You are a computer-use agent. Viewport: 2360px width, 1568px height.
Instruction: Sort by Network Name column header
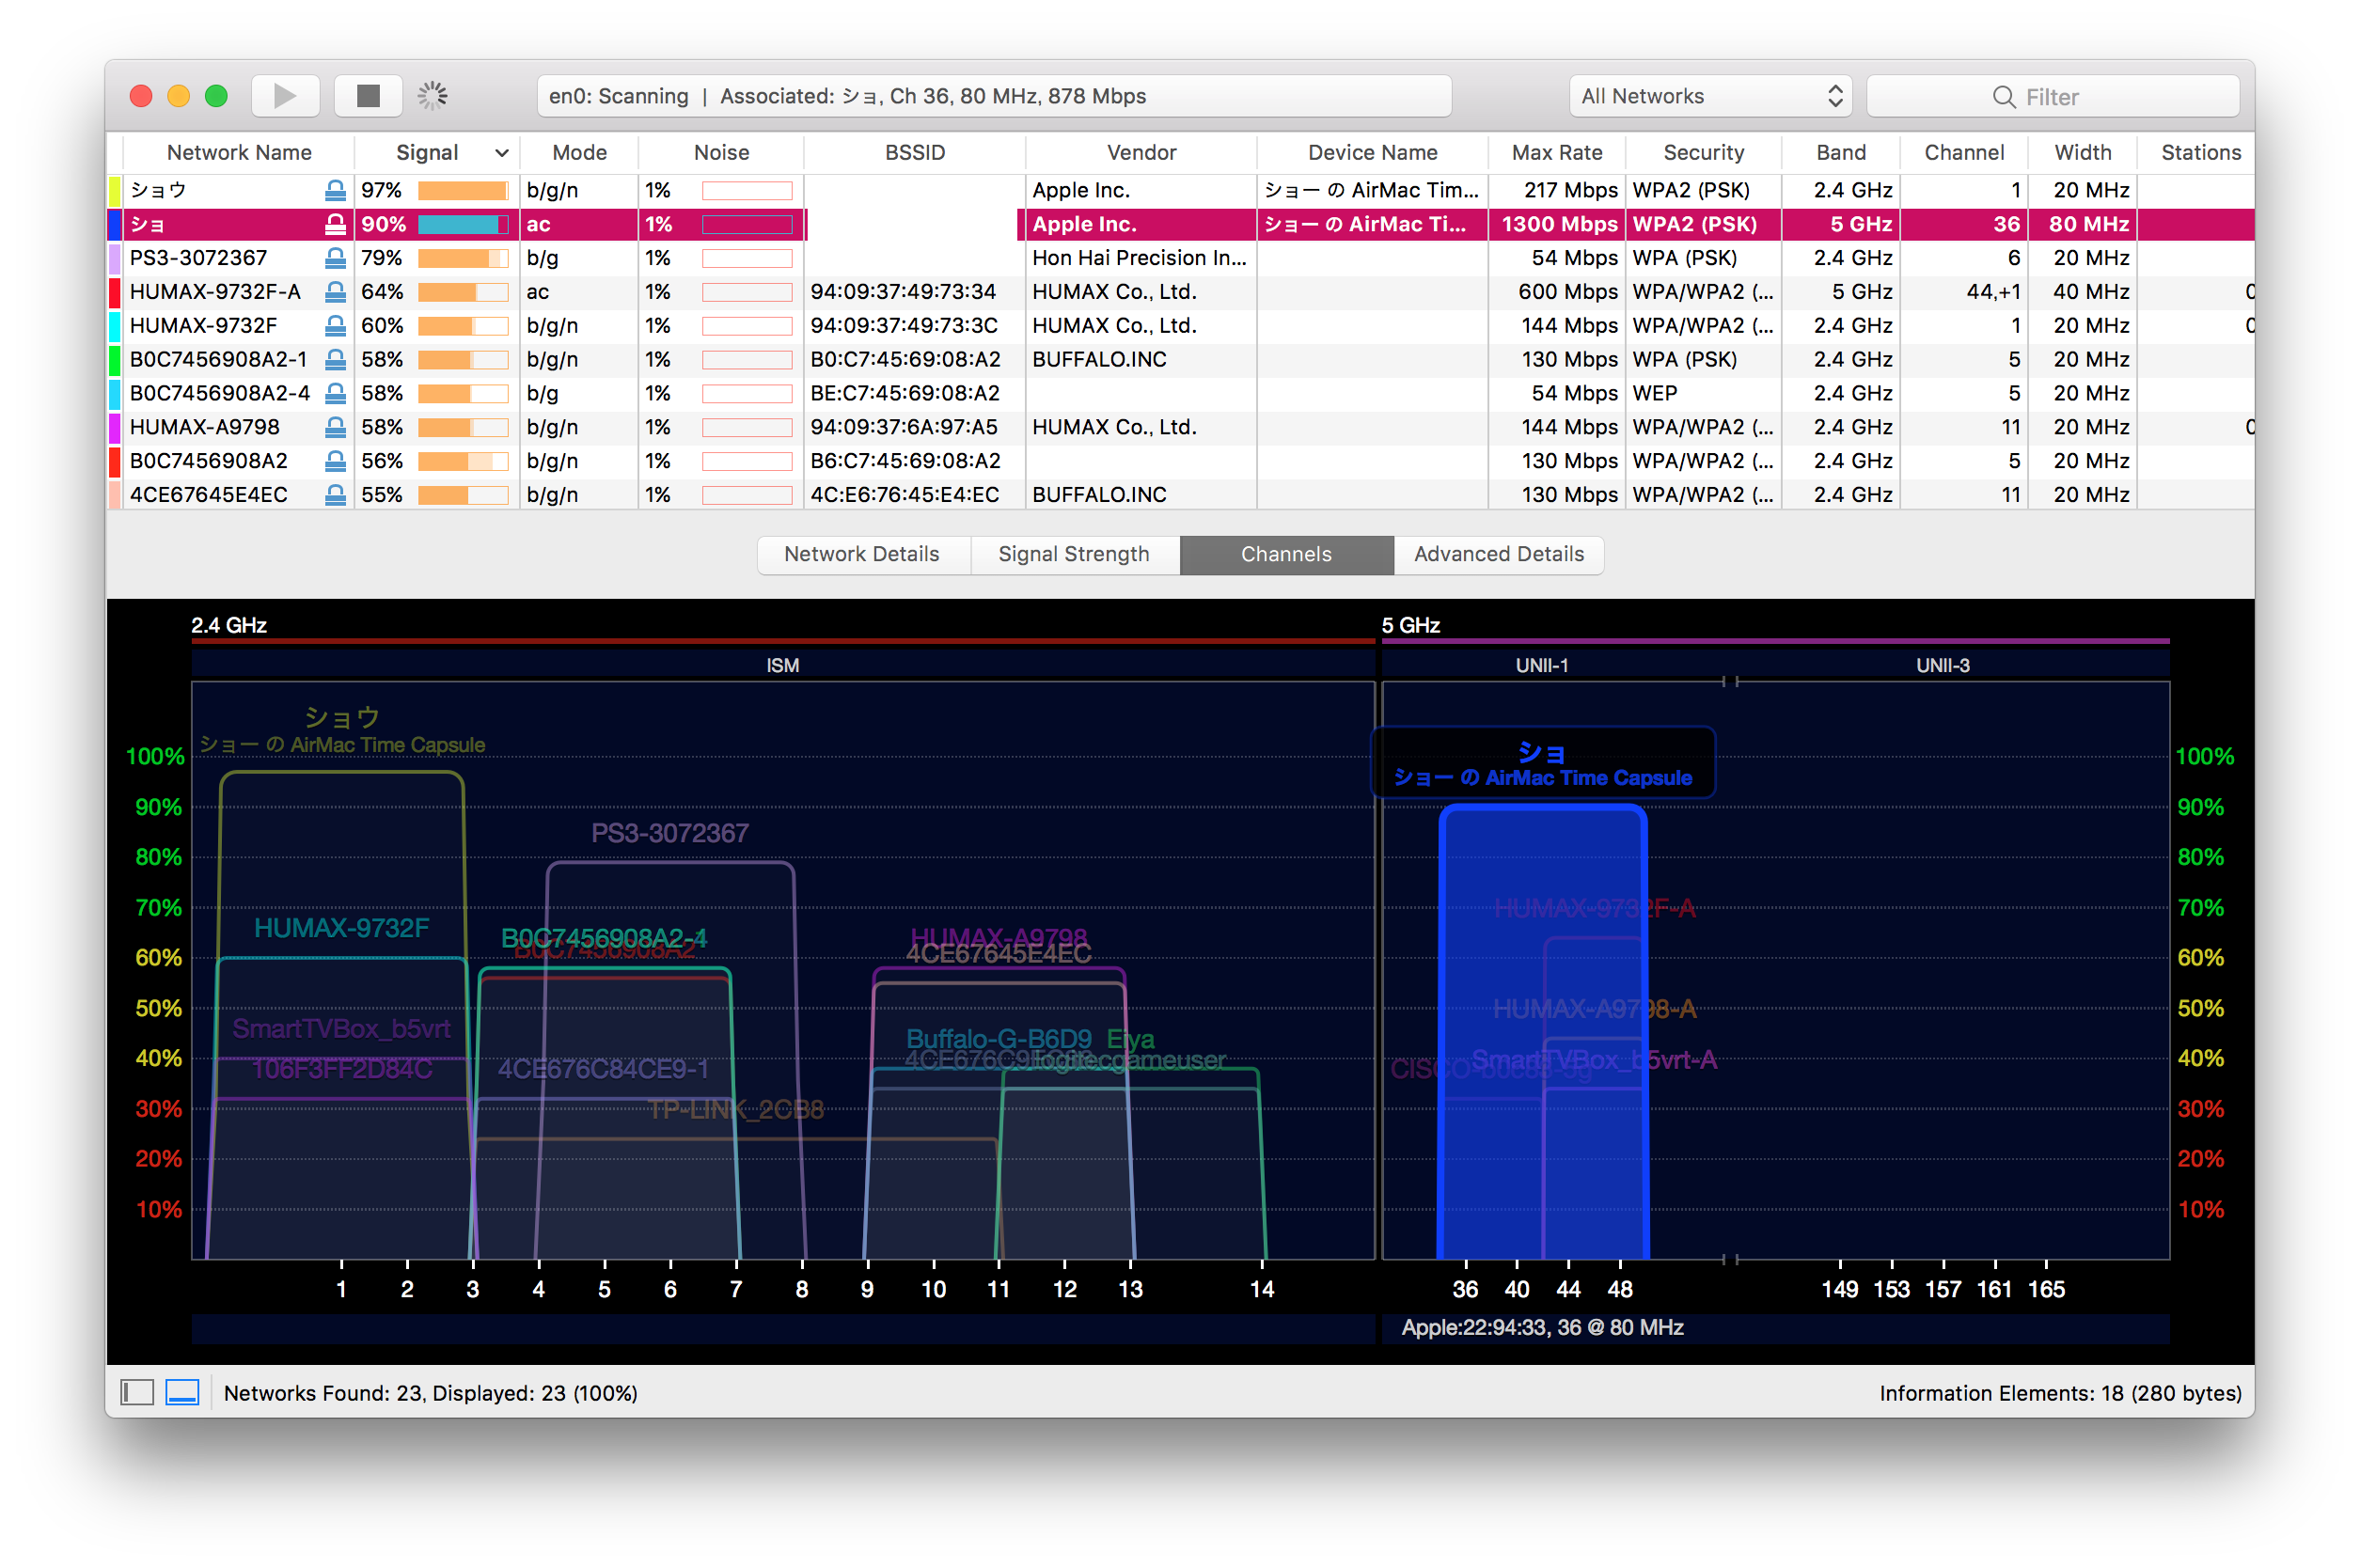coord(239,153)
